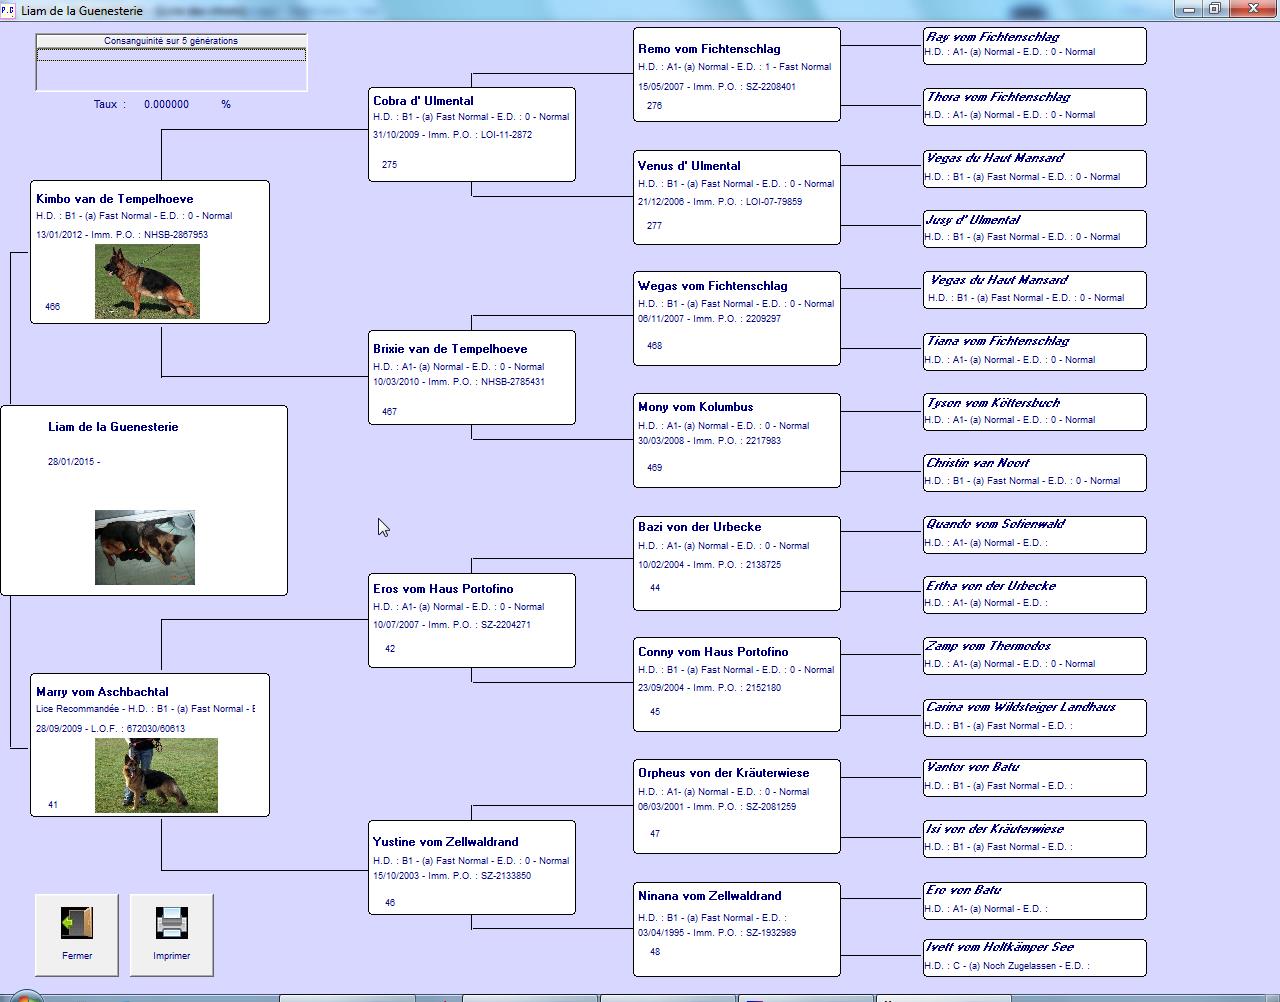Close the Liam de la Guenesterie window
The width and height of the screenshot is (1280, 1002).
pos(1253,9)
